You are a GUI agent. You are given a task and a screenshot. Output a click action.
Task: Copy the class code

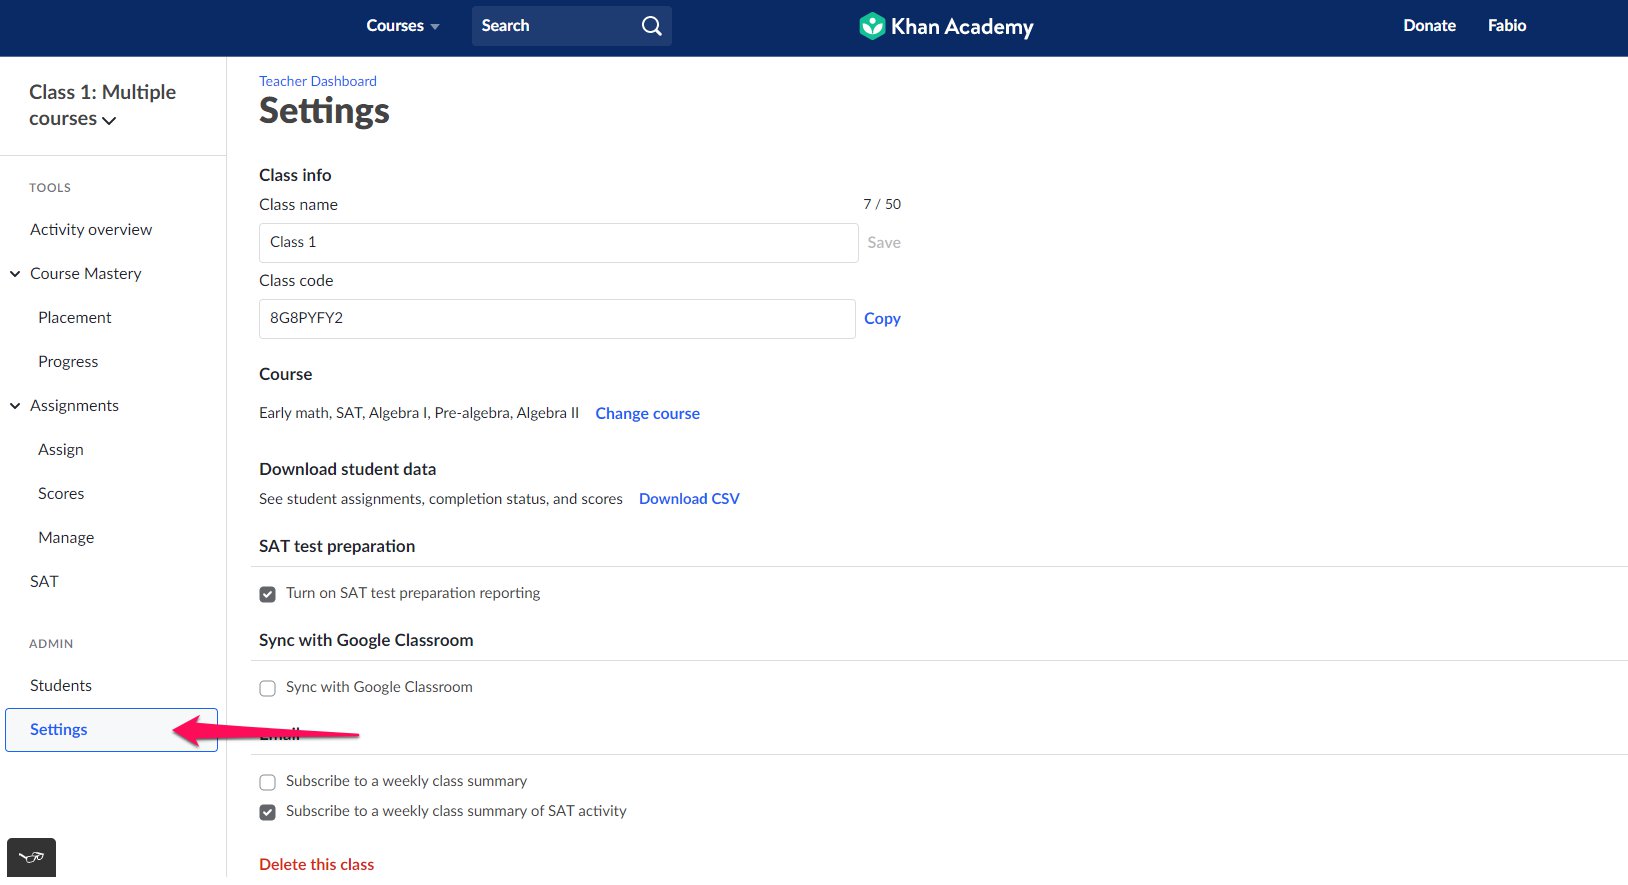882,318
